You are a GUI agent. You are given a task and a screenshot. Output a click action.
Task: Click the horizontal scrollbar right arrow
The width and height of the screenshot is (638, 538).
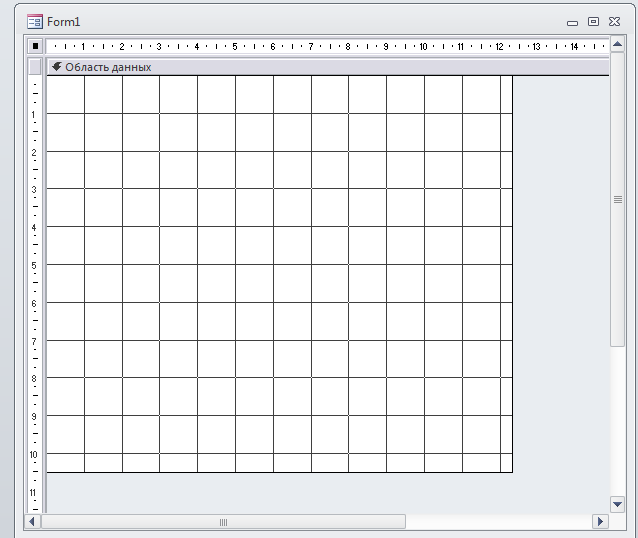(600, 521)
